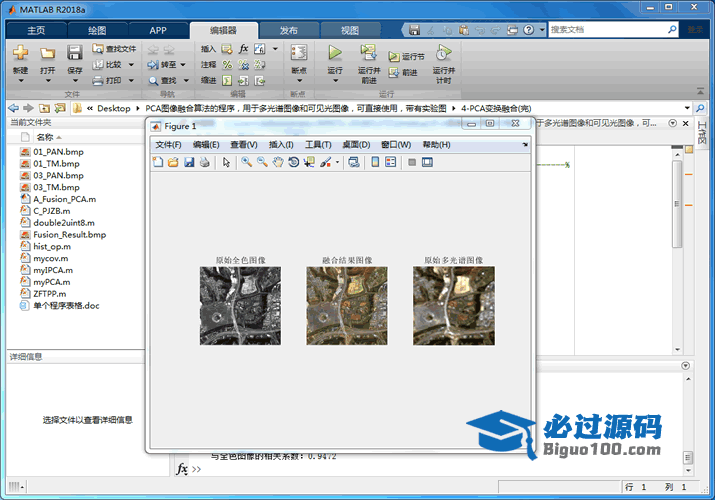Click the Save Figure icon

(x=189, y=162)
